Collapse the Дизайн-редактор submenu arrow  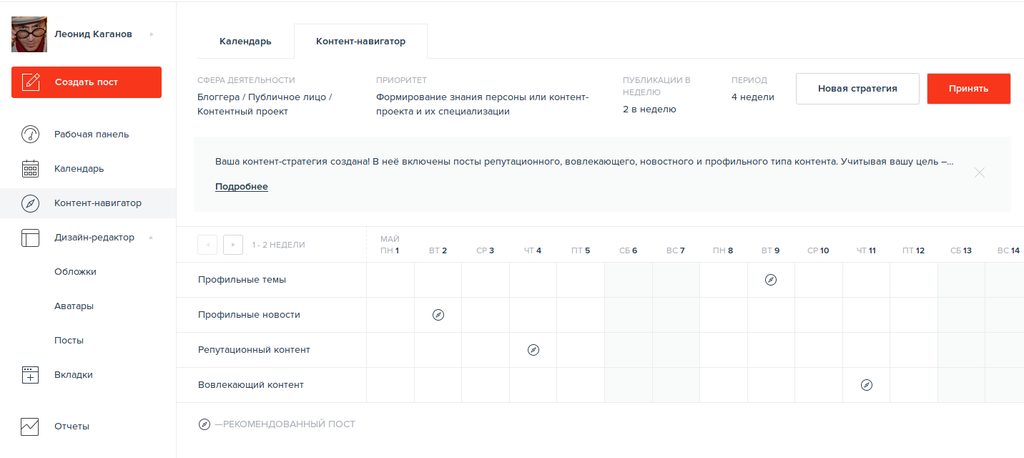(152, 238)
